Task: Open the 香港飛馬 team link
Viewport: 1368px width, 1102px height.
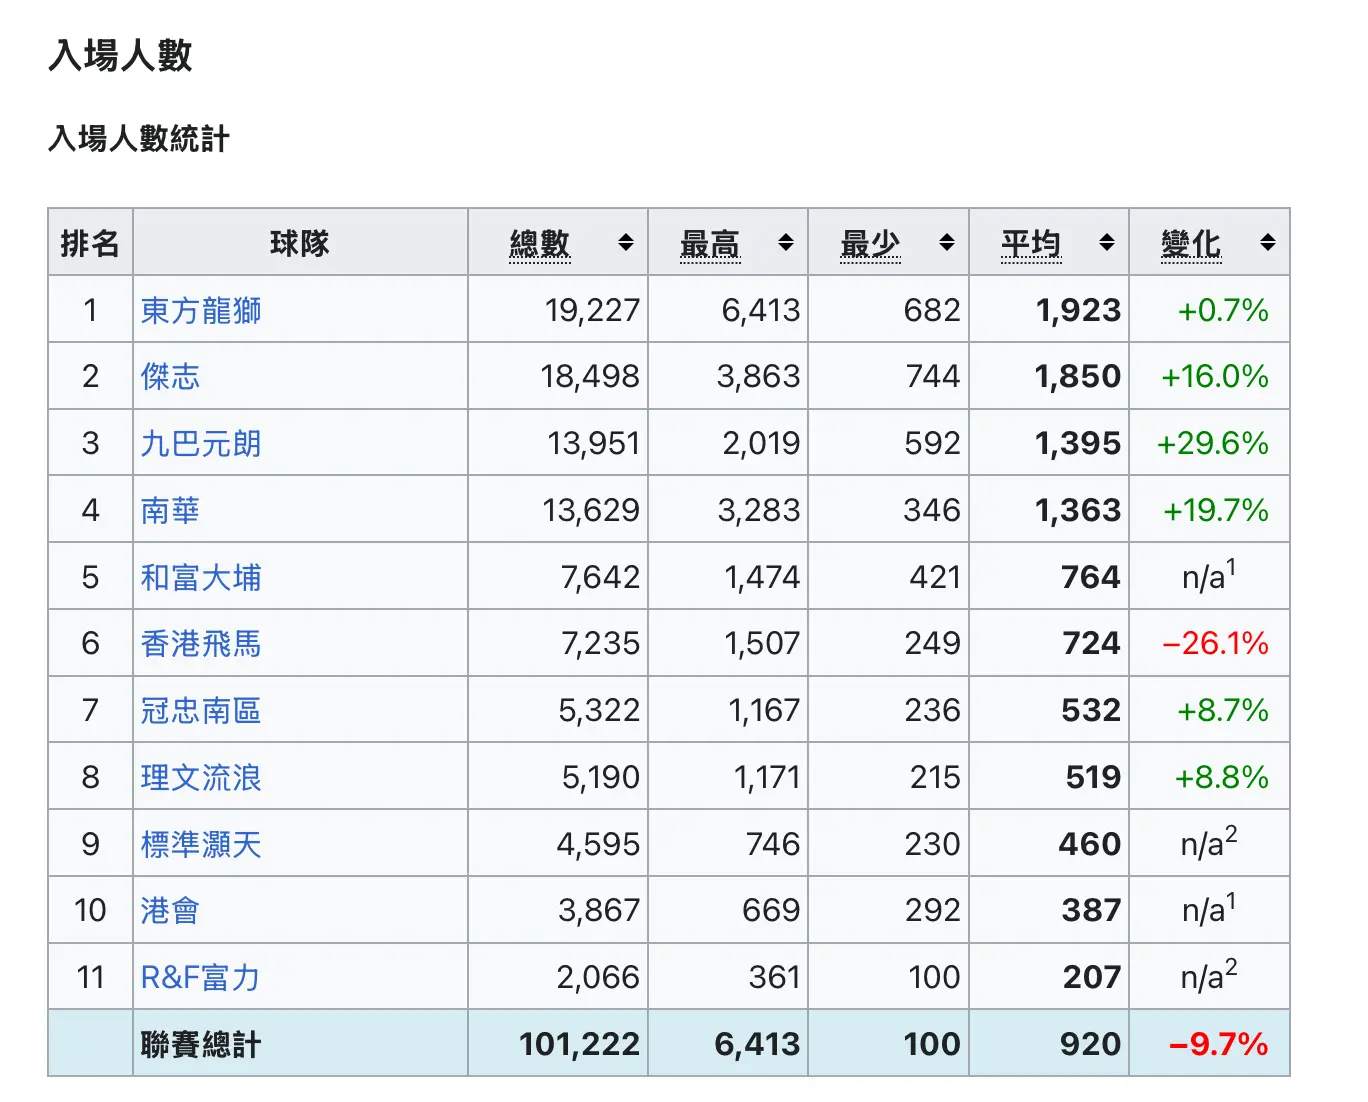Action: (201, 643)
